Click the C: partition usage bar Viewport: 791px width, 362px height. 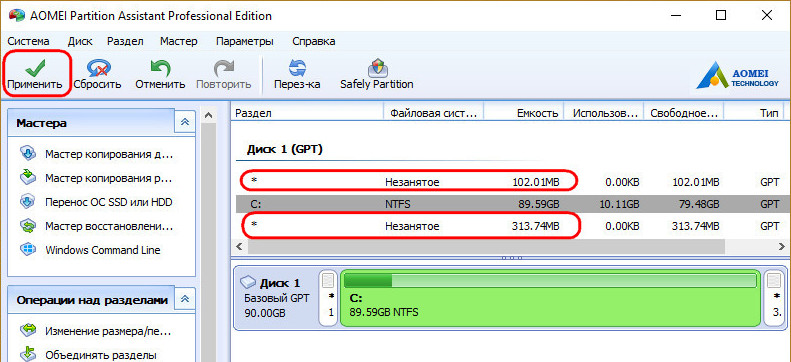(550, 280)
